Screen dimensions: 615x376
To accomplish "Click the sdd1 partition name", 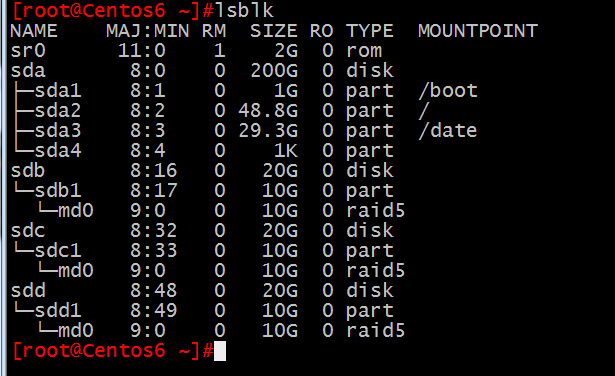I will [x=58, y=311].
